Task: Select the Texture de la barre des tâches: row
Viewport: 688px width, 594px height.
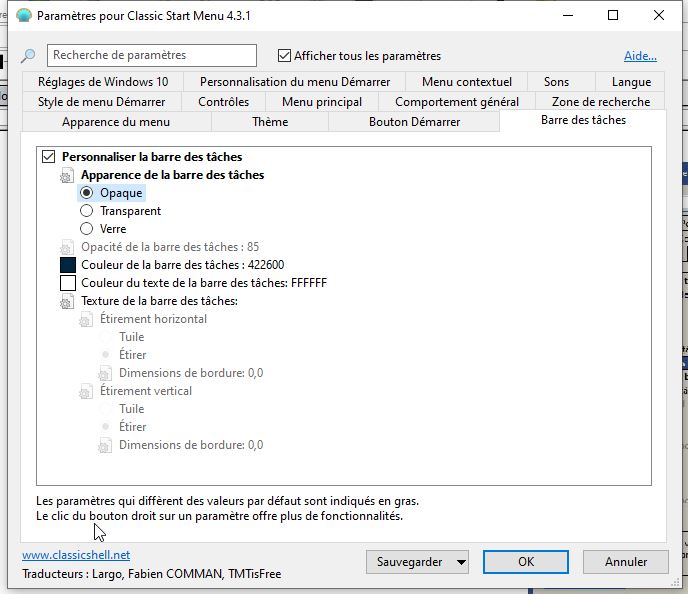Action: 159,301
